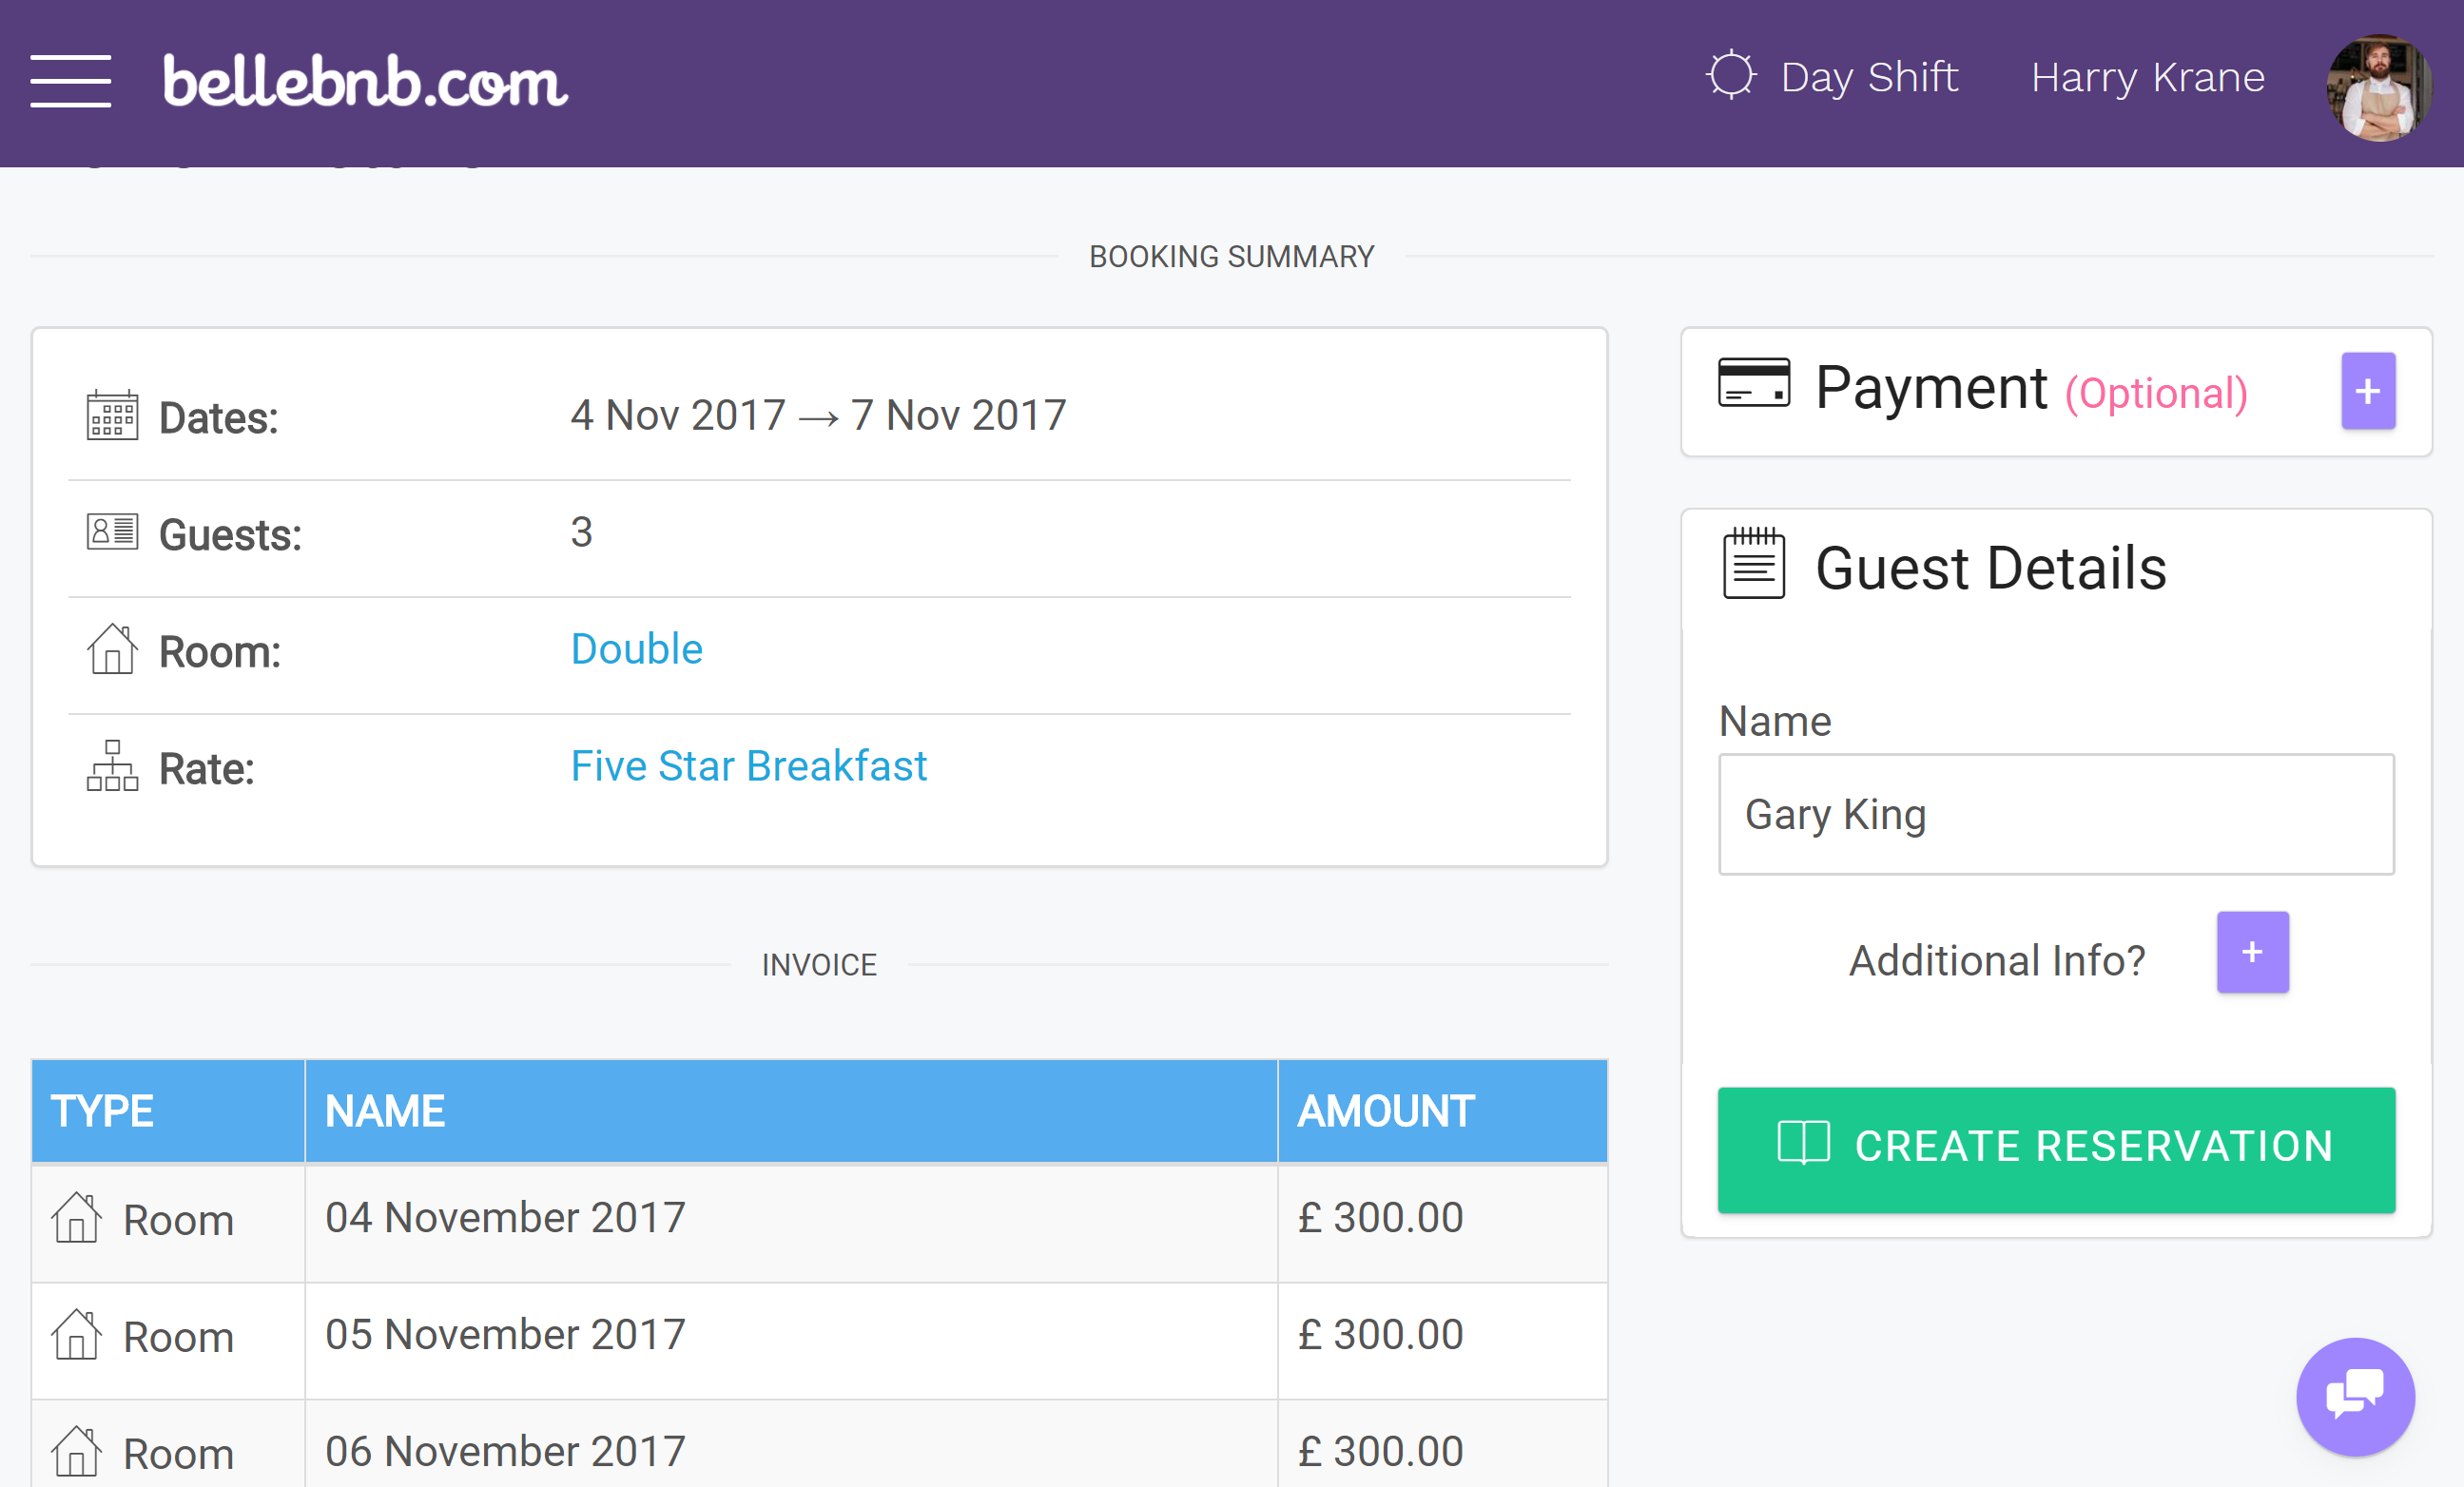Click CREATE RESERVATION green button
The height and width of the screenshot is (1487, 2464).
tap(2056, 1146)
